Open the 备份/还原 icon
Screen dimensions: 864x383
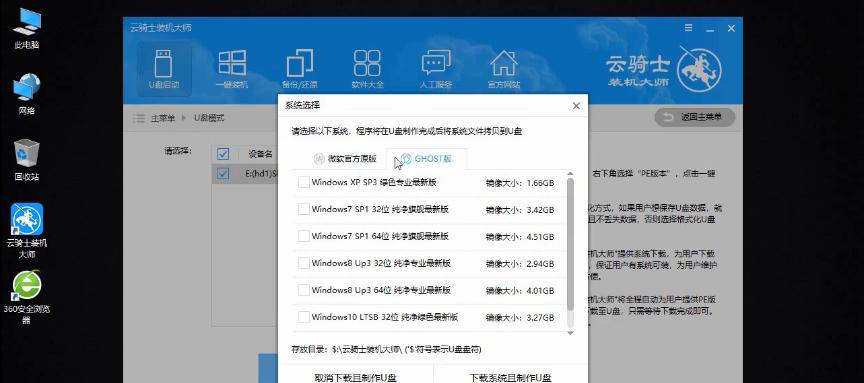(299, 69)
